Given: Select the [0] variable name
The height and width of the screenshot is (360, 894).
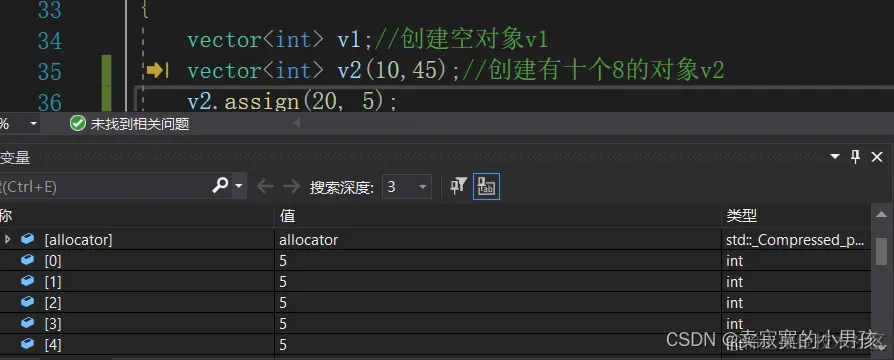Looking at the screenshot, I should point(52,261).
